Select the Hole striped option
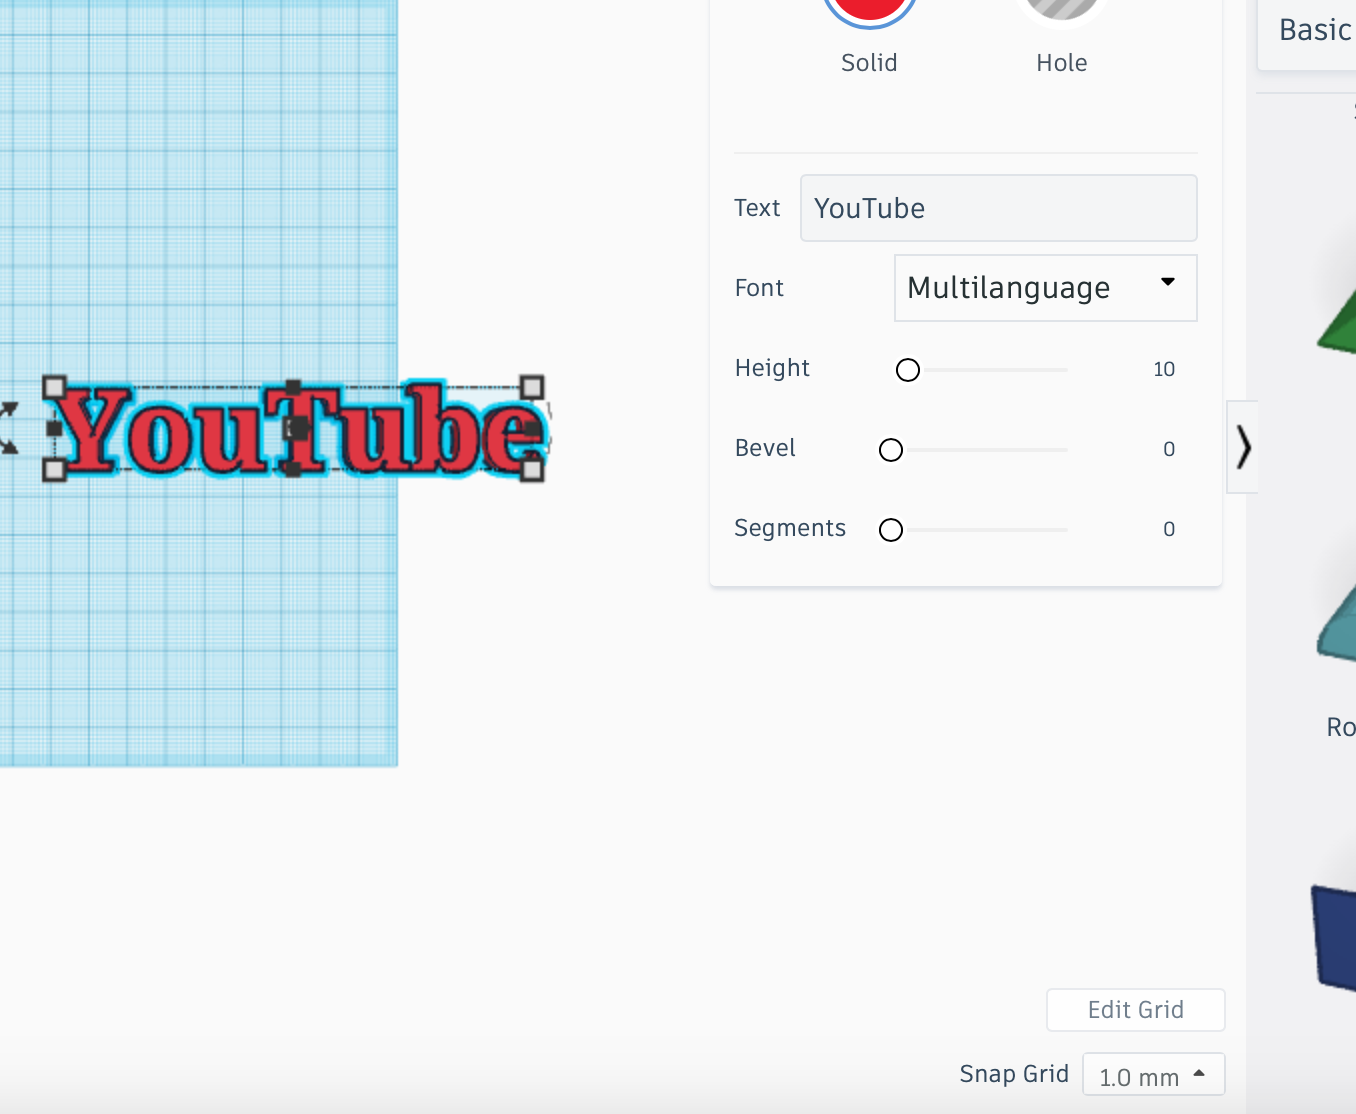 (1062, 10)
